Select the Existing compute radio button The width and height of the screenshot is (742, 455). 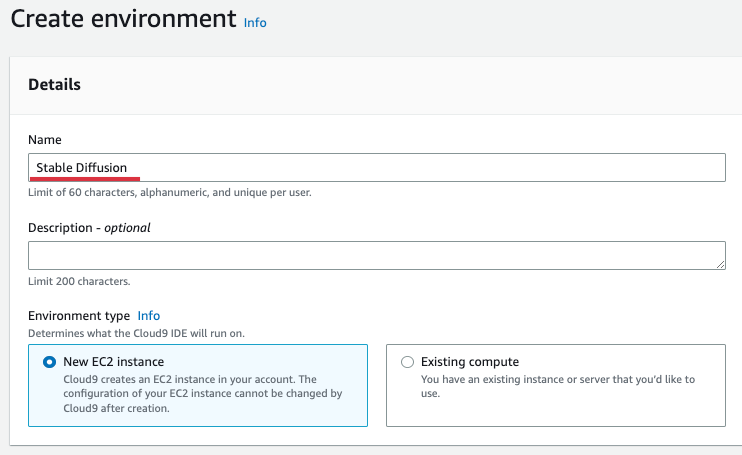pos(407,362)
